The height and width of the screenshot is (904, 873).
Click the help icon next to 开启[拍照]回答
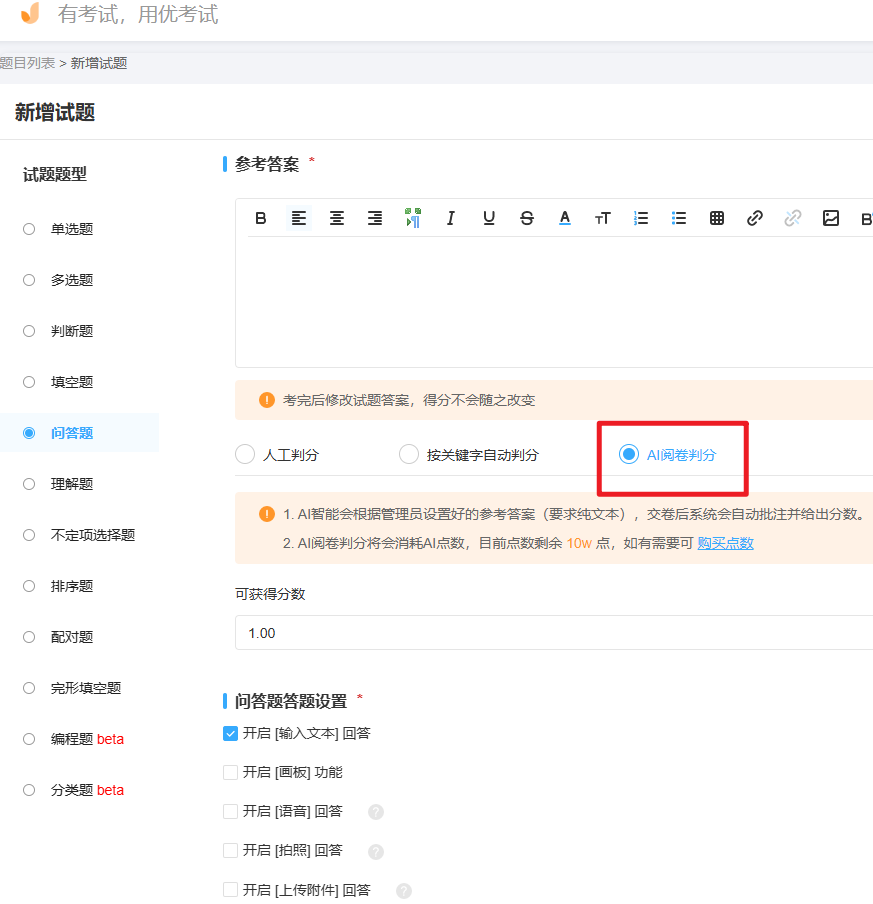pyautogui.click(x=377, y=850)
